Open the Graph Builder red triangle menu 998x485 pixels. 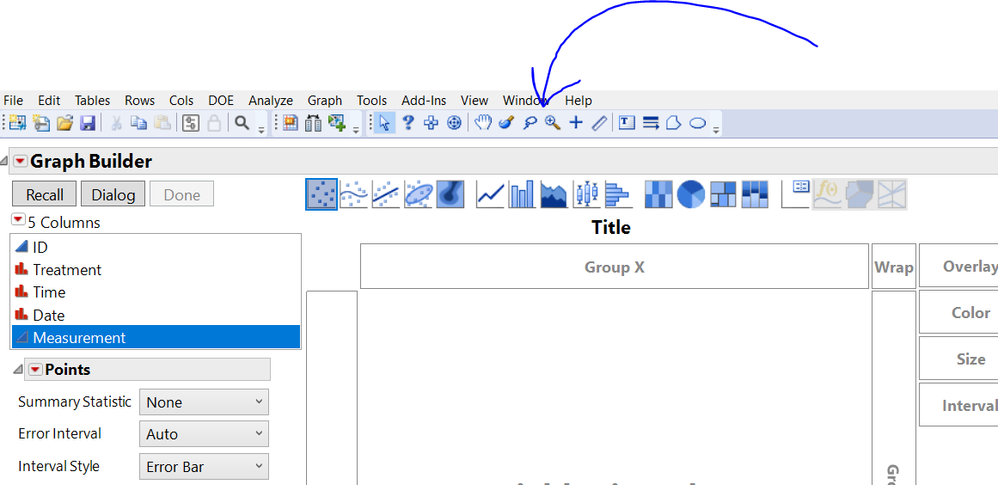pos(20,162)
